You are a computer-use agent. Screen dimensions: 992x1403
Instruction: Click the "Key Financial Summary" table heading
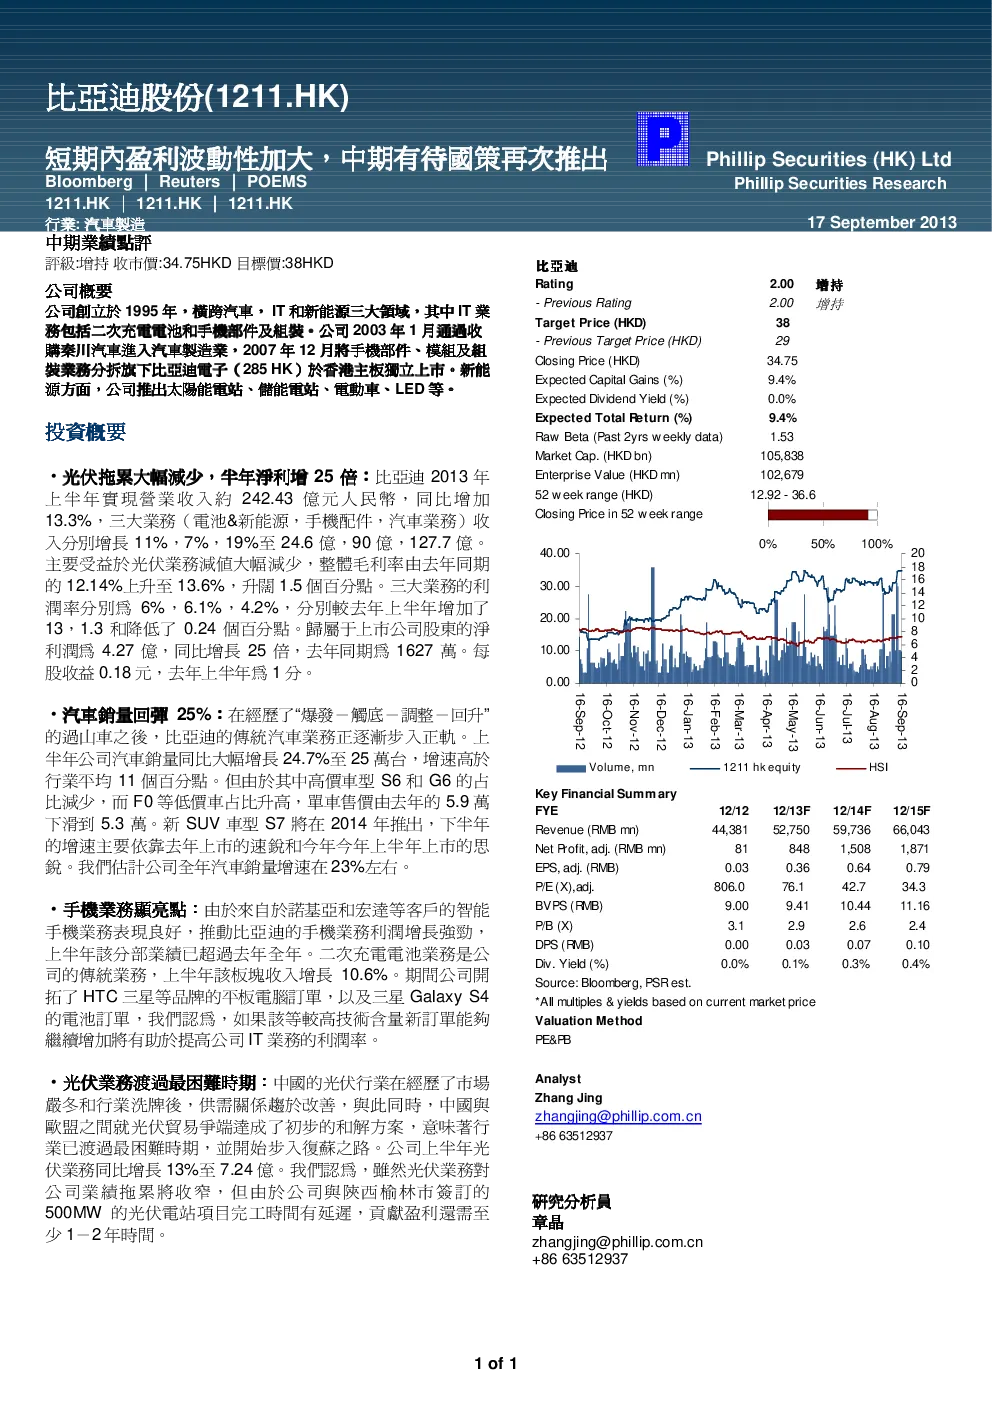[x=606, y=794]
